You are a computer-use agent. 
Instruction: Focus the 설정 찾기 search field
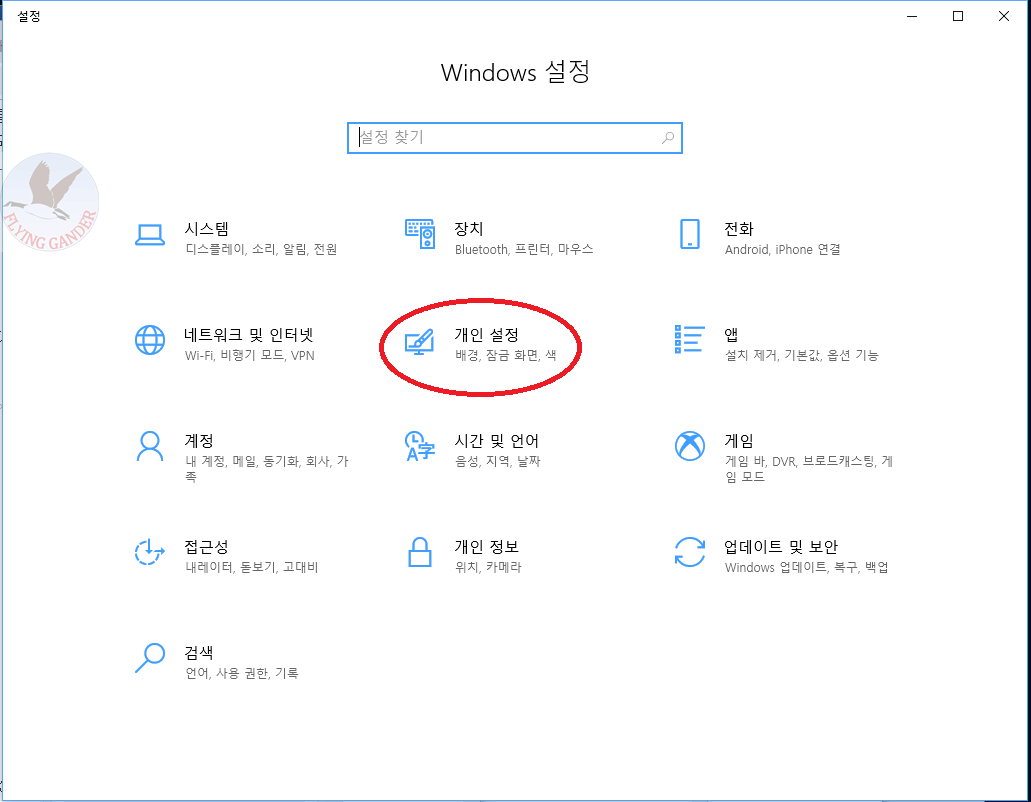pyautogui.click(x=515, y=138)
